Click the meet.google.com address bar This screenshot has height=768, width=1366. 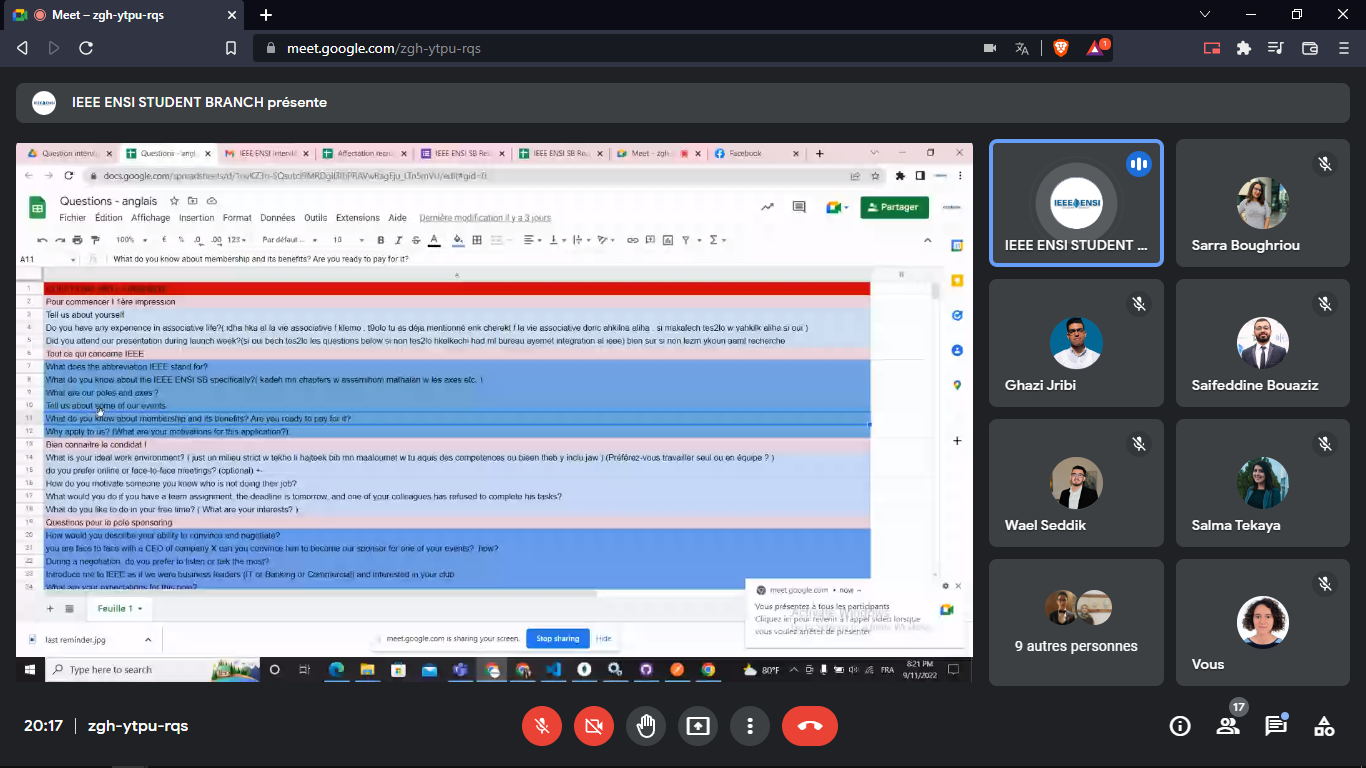click(x=600, y=48)
